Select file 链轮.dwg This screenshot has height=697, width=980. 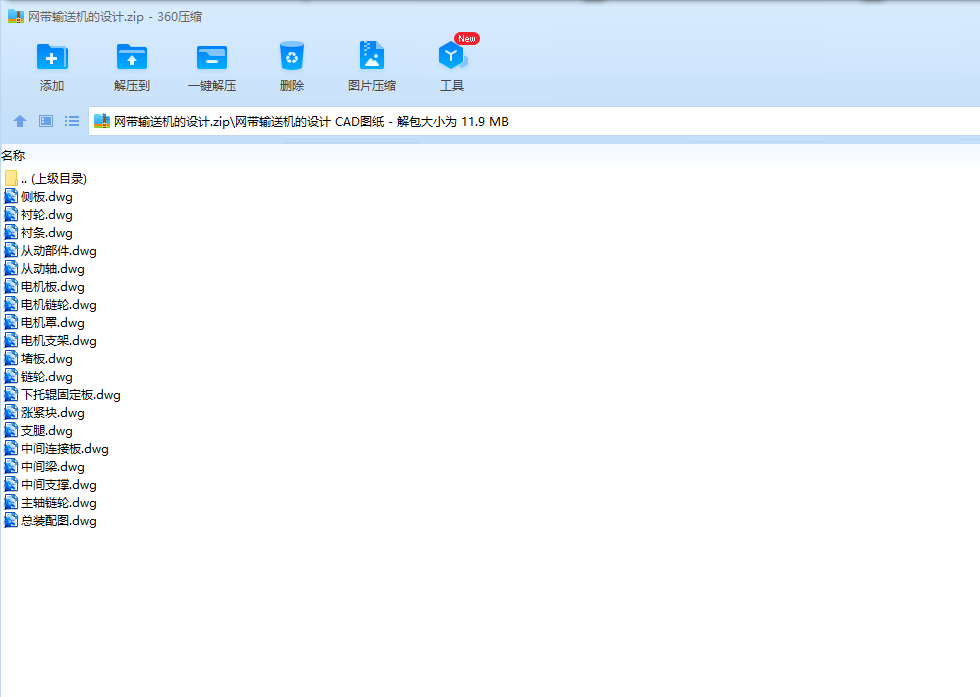(x=39, y=377)
